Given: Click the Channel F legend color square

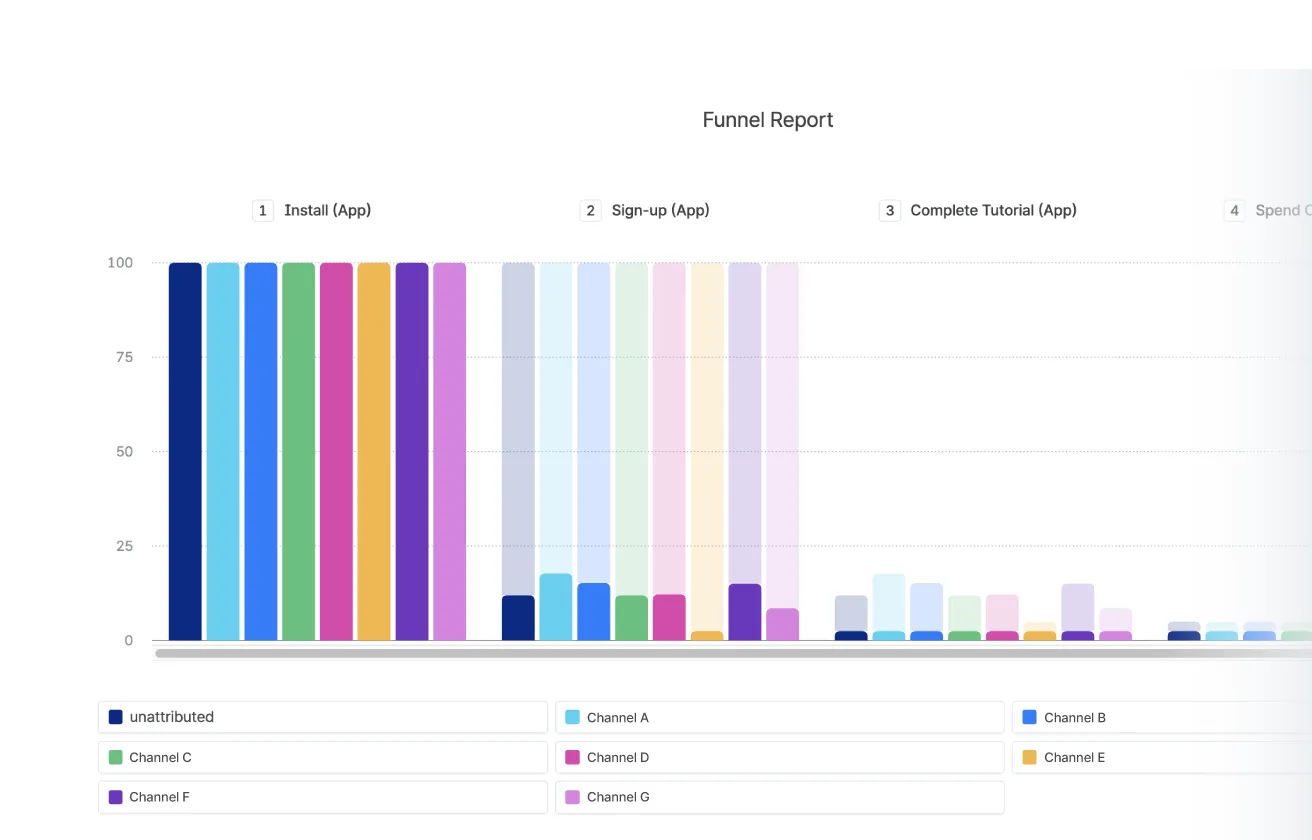Looking at the screenshot, I should pyautogui.click(x=116, y=797).
